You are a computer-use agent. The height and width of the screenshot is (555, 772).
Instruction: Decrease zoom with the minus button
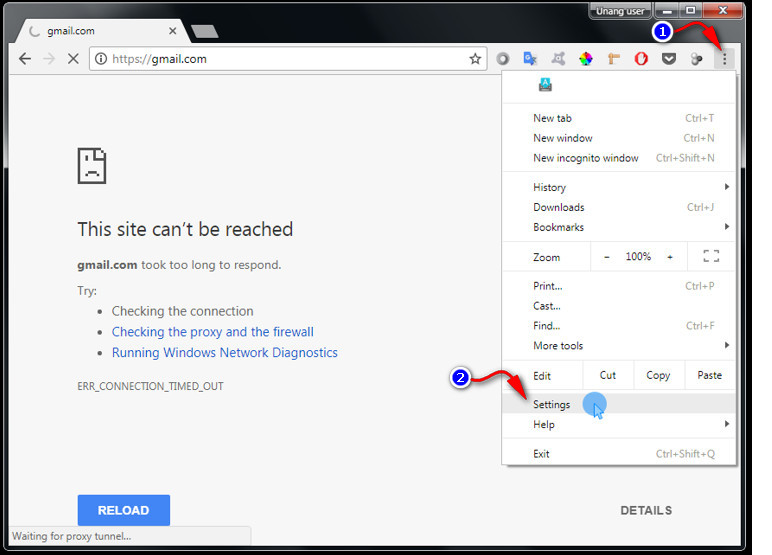click(607, 257)
